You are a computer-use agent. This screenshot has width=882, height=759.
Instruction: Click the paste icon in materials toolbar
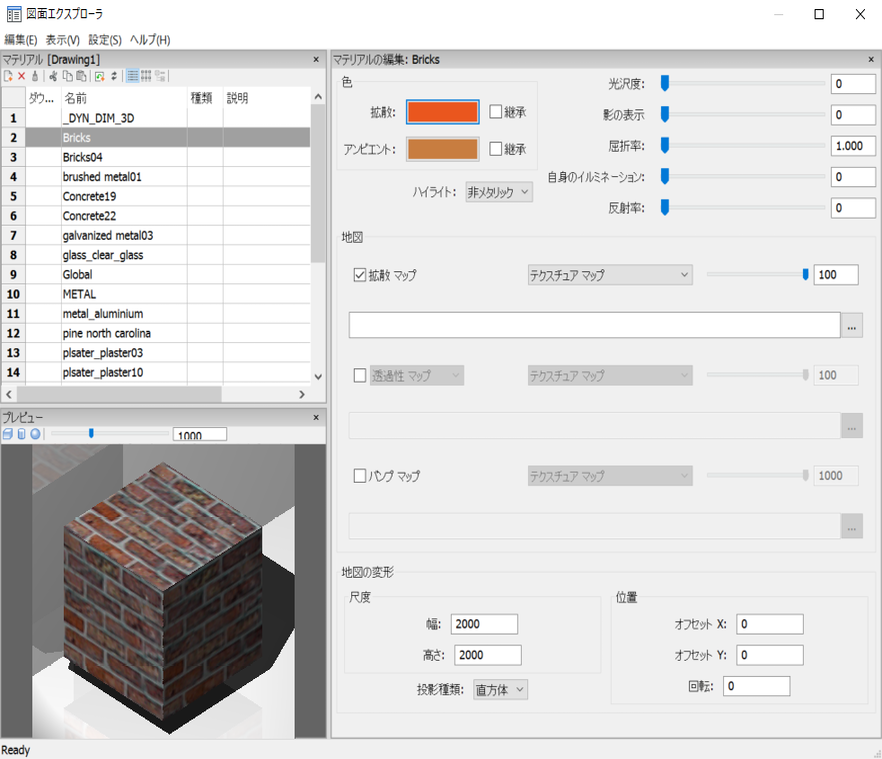(81, 76)
